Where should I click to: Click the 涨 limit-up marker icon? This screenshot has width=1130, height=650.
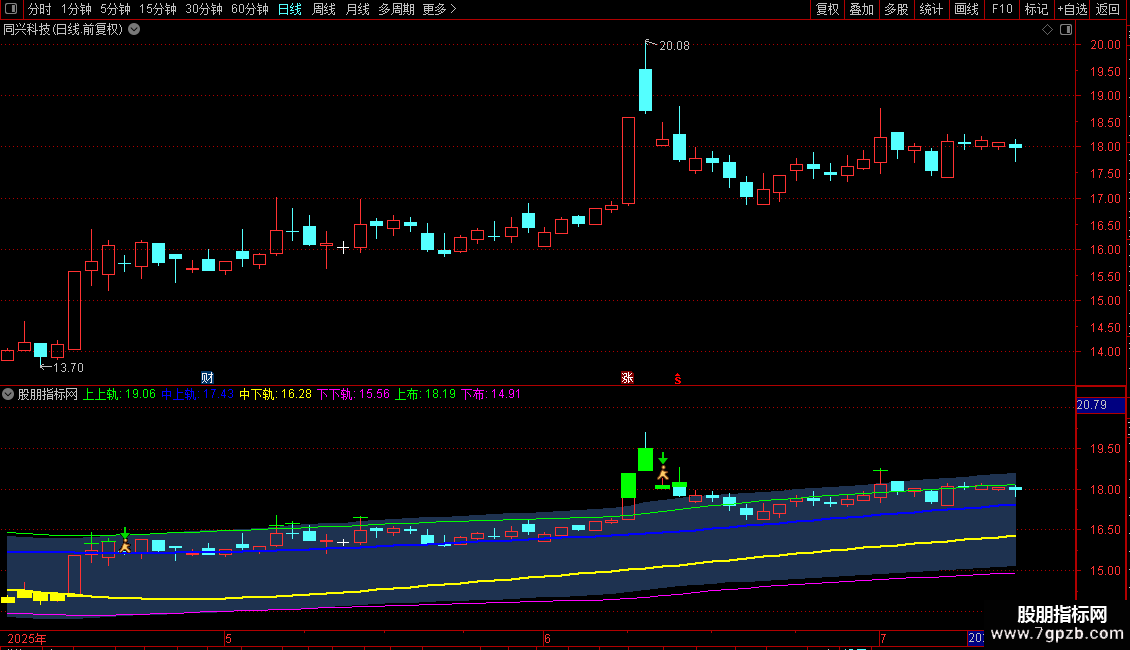coord(628,378)
